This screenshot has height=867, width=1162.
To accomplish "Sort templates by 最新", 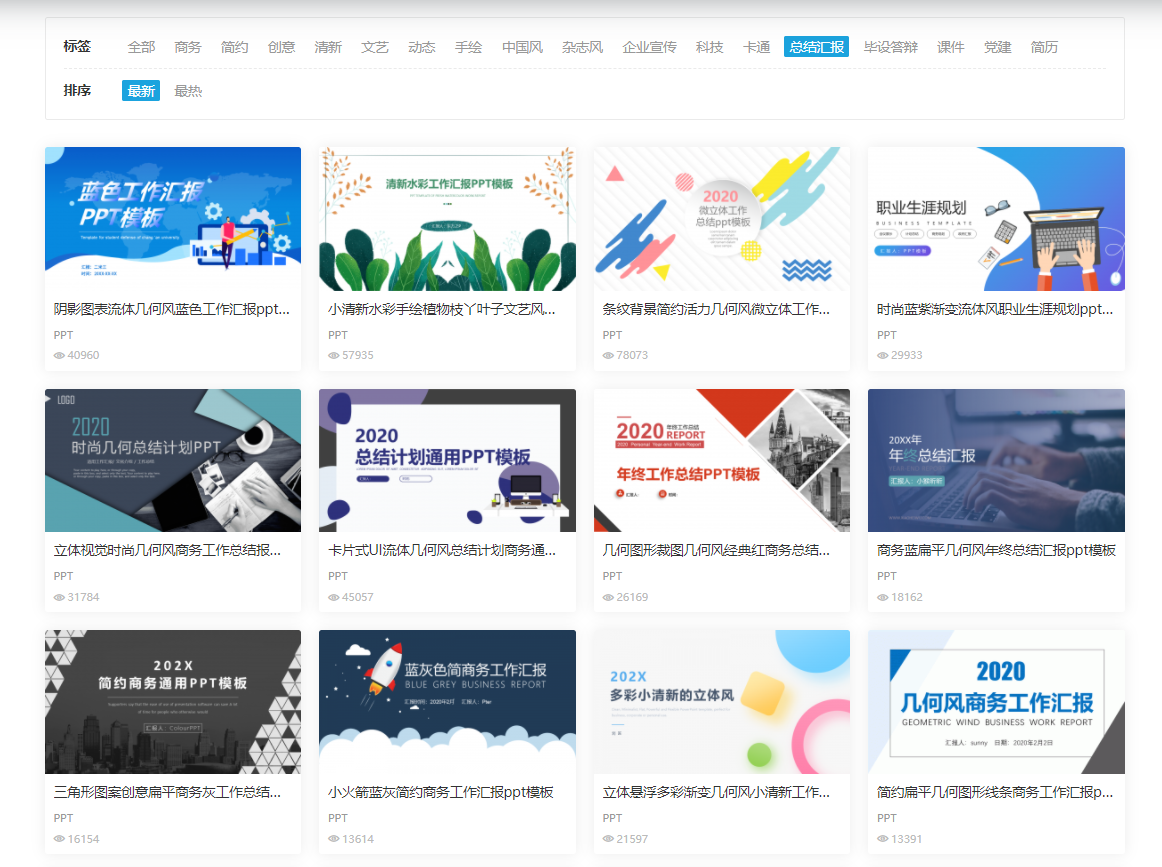I will 141,90.
